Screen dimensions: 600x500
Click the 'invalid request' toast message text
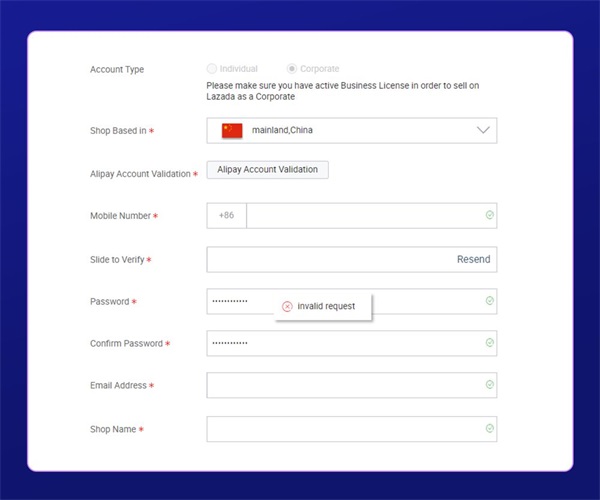coord(326,306)
